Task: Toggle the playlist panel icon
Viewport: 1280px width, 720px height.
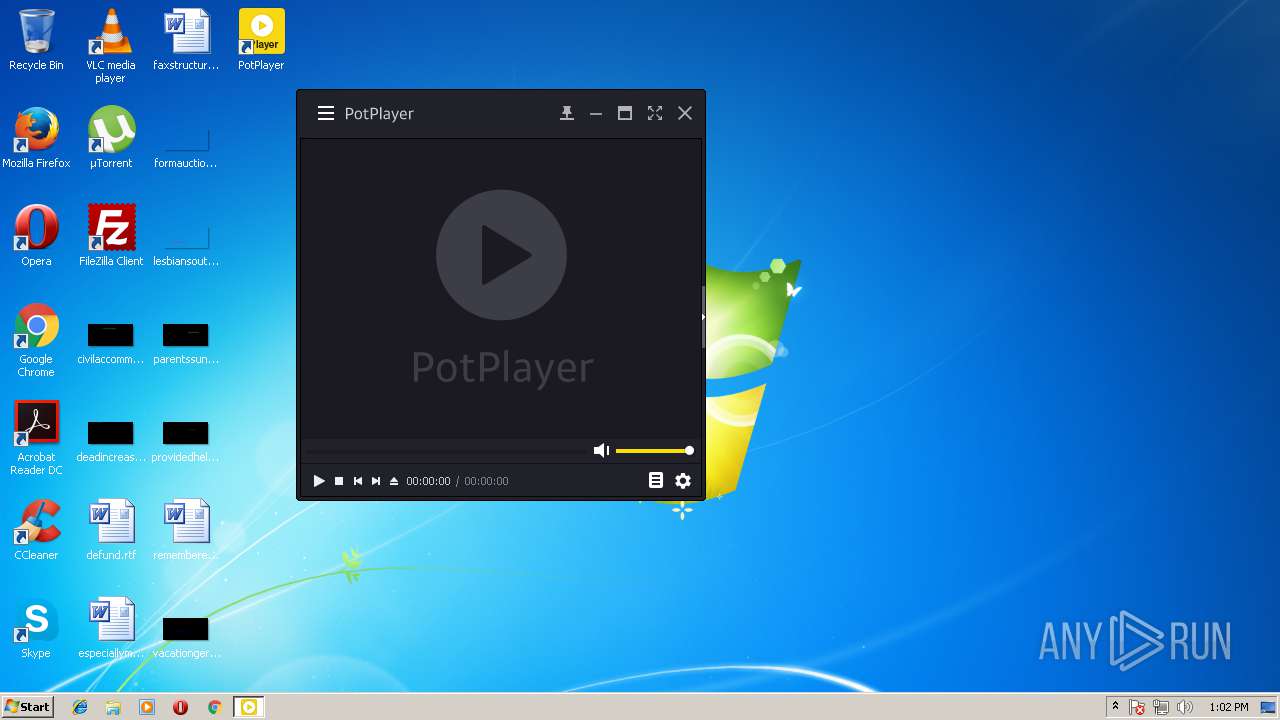Action: click(656, 481)
